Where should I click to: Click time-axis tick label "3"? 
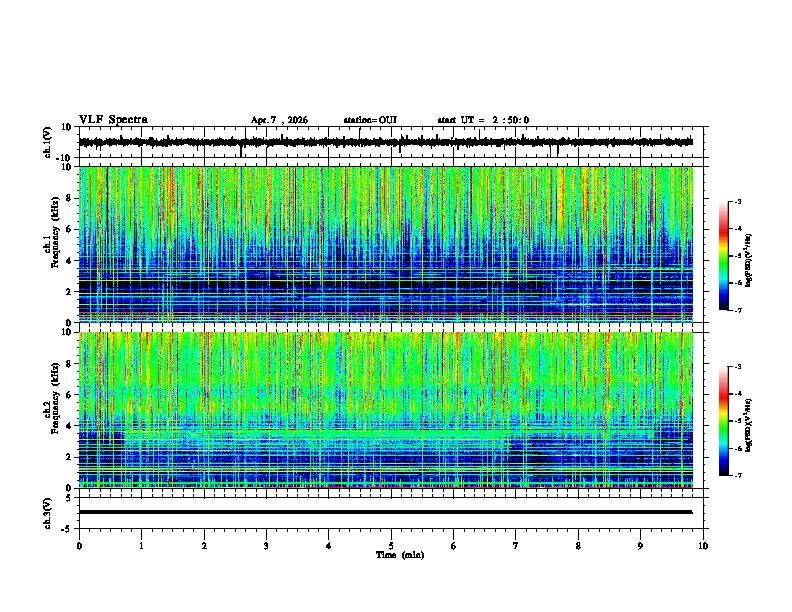[266, 546]
